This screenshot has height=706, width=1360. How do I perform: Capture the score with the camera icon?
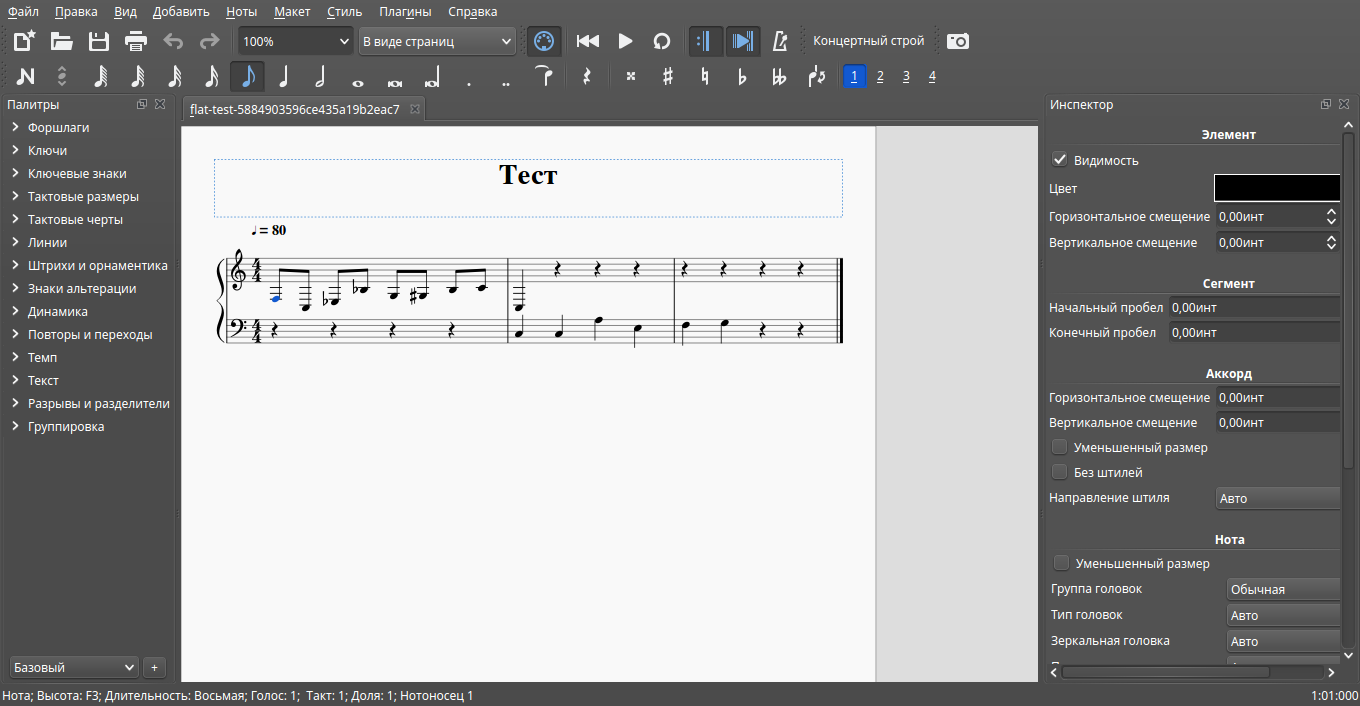pyautogui.click(x=957, y=41)
